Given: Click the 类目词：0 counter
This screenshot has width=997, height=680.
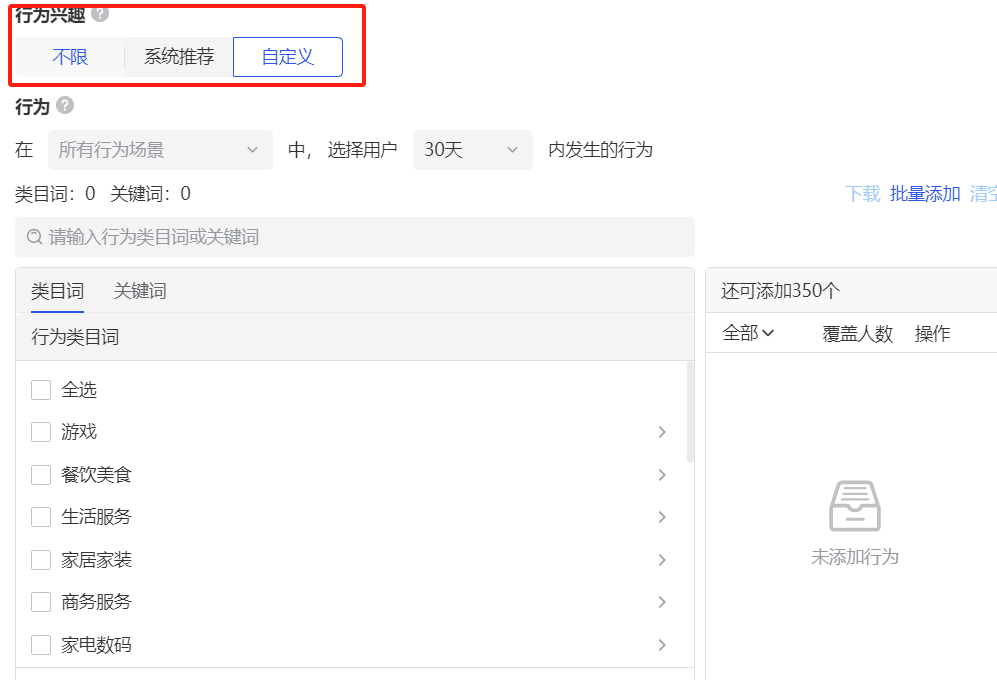Looking at the screenshot, I should coord(55,193).
